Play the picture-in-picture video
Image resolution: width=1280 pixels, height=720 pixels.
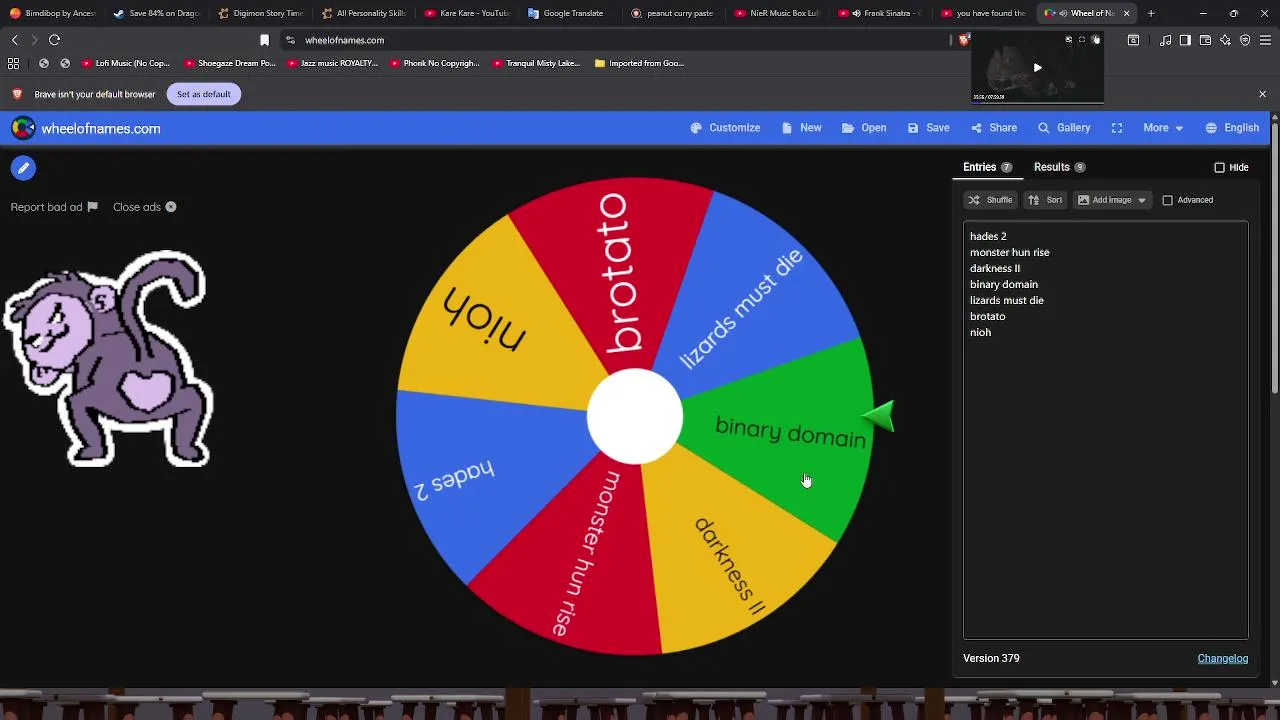1037,68
